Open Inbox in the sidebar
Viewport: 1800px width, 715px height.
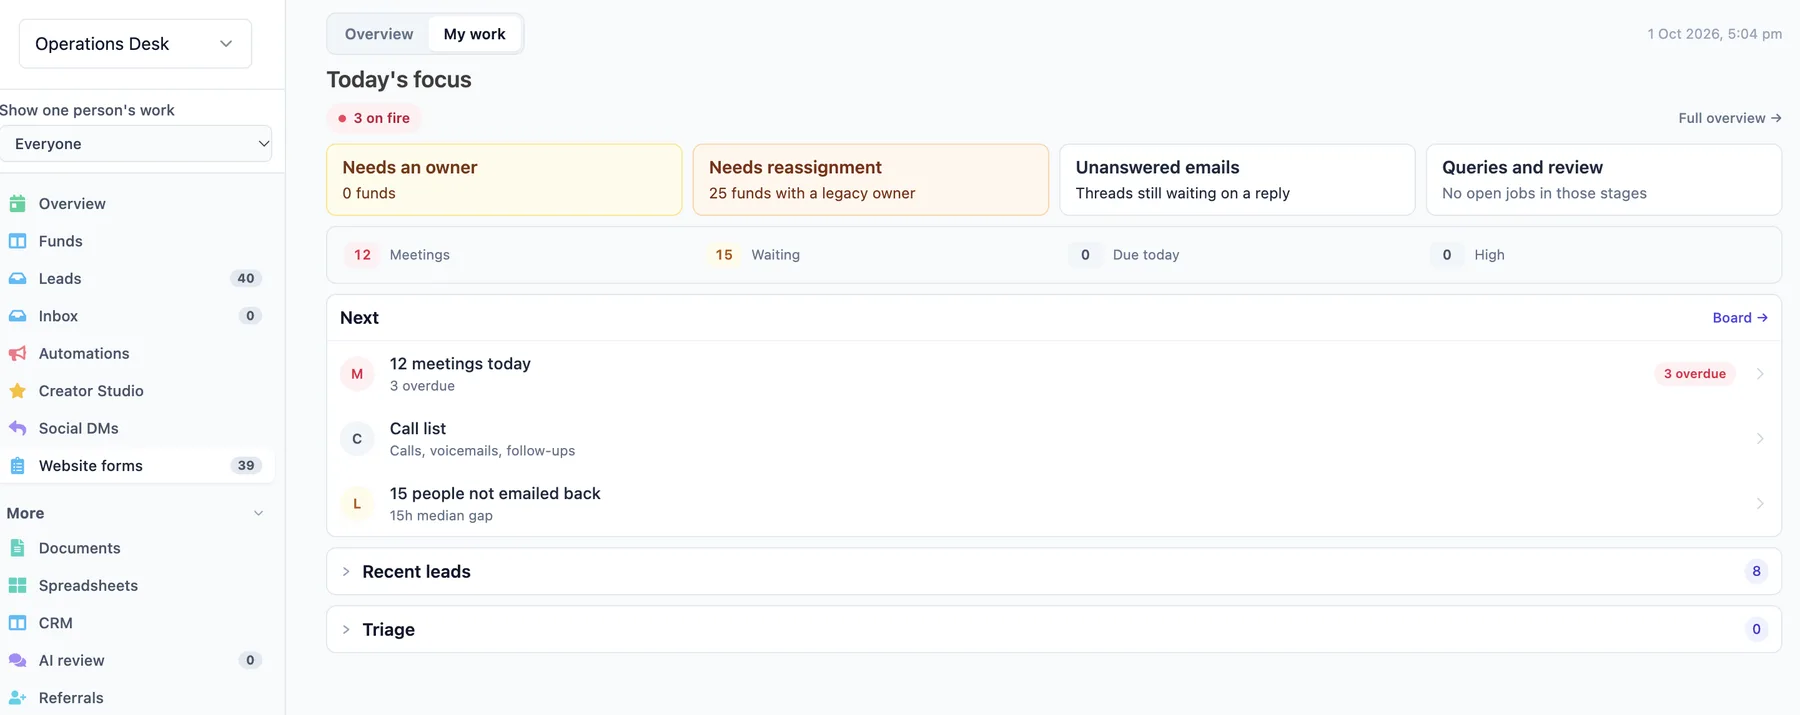pyautogui.click(x=135, y=316)
